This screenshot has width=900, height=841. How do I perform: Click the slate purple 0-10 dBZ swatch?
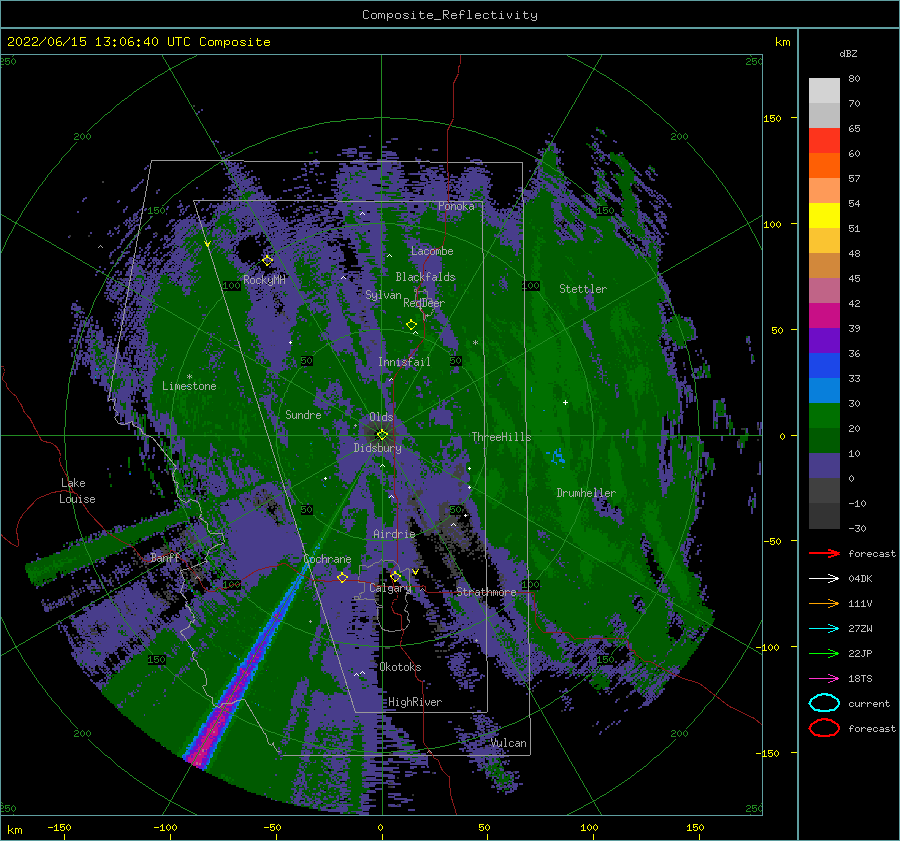(824, 466)
